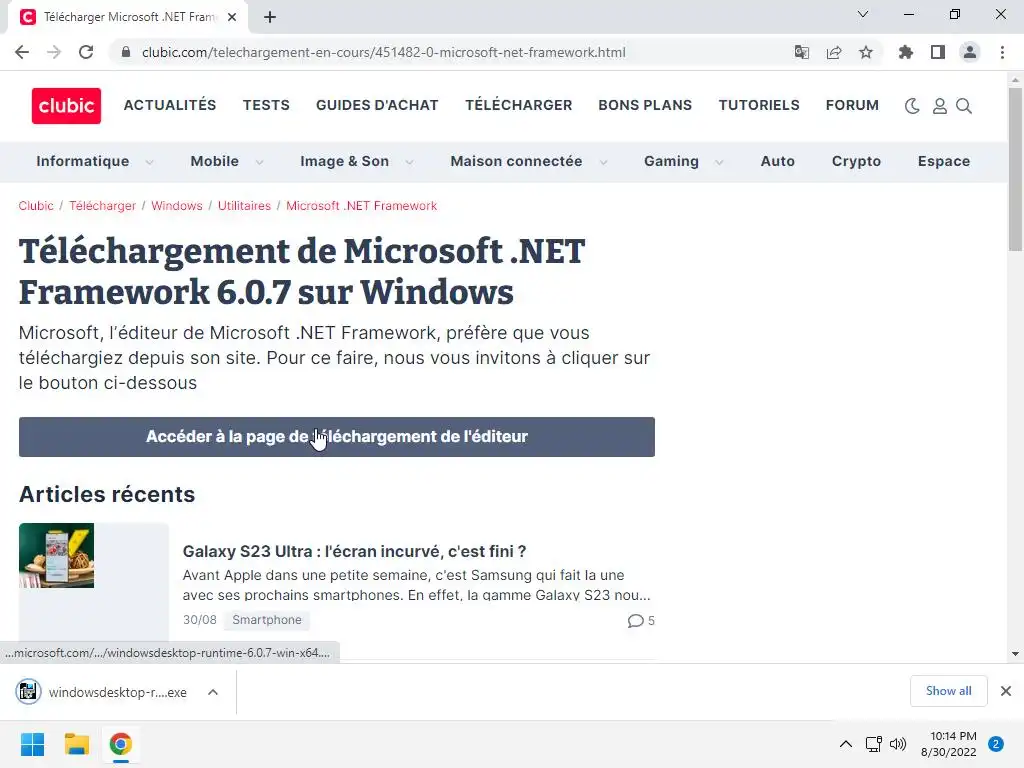Click the Utilitaires breadcrumb link
The width and height of the screenshot is (1024, 768).
coord(244,206)
